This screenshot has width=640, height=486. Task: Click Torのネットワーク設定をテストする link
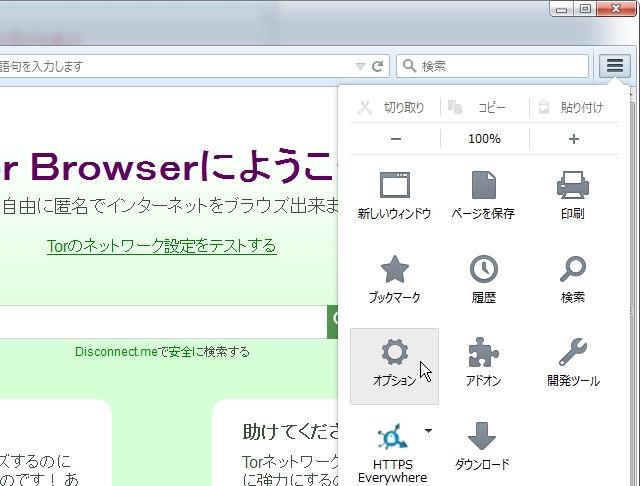coord(162,246)
